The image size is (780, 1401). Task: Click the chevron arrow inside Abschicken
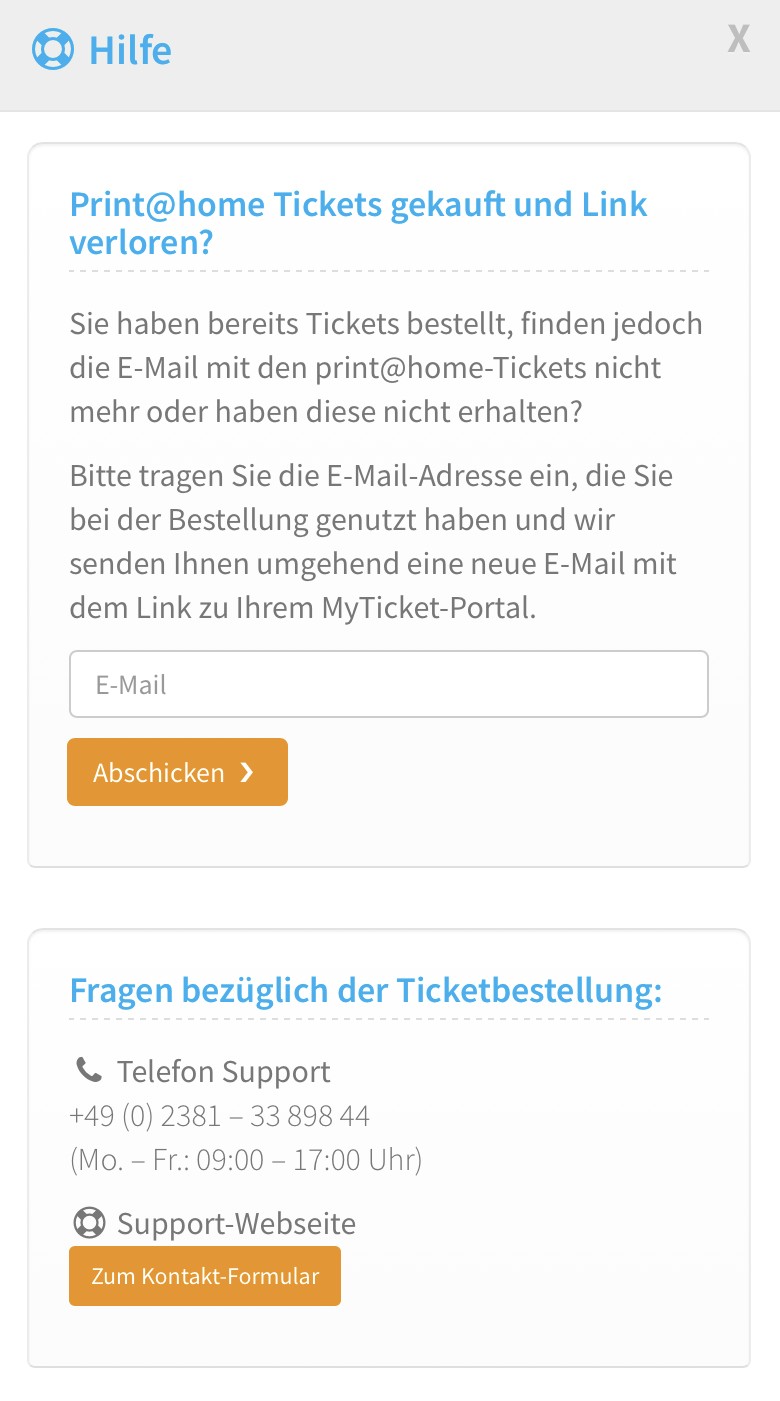[x=247, y=772]
